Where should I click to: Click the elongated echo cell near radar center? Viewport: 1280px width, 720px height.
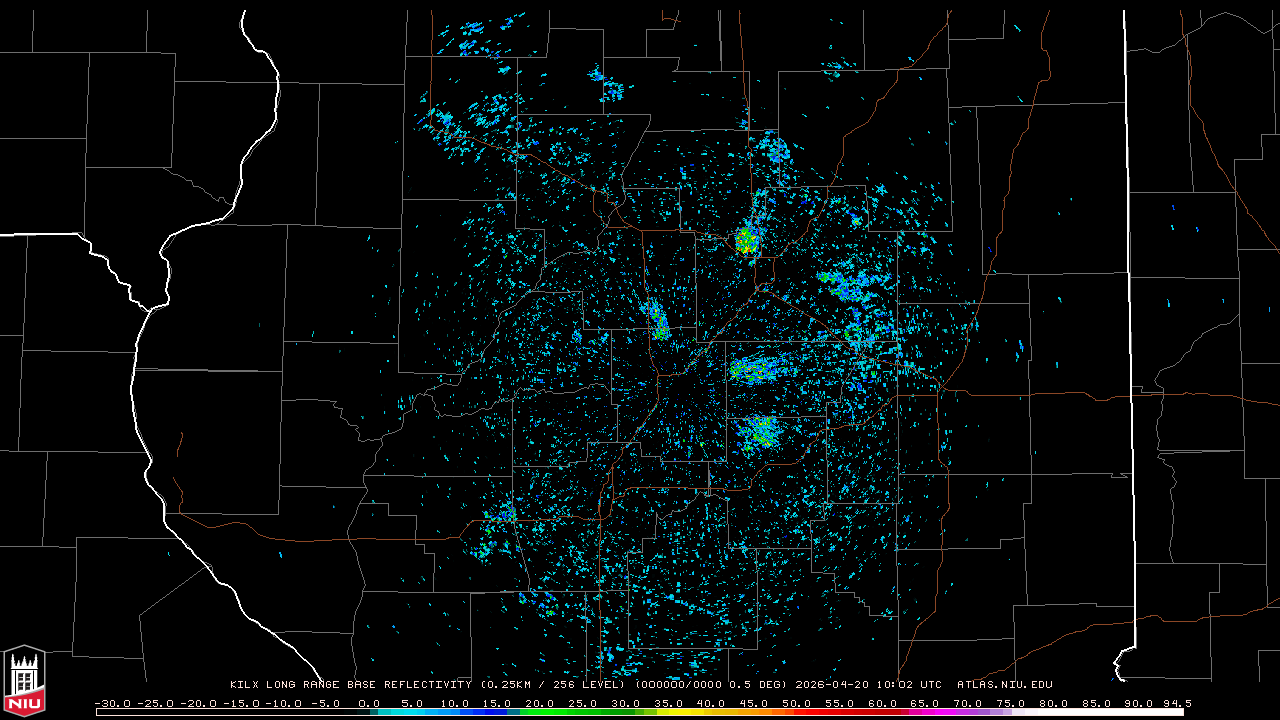[658, 322]
